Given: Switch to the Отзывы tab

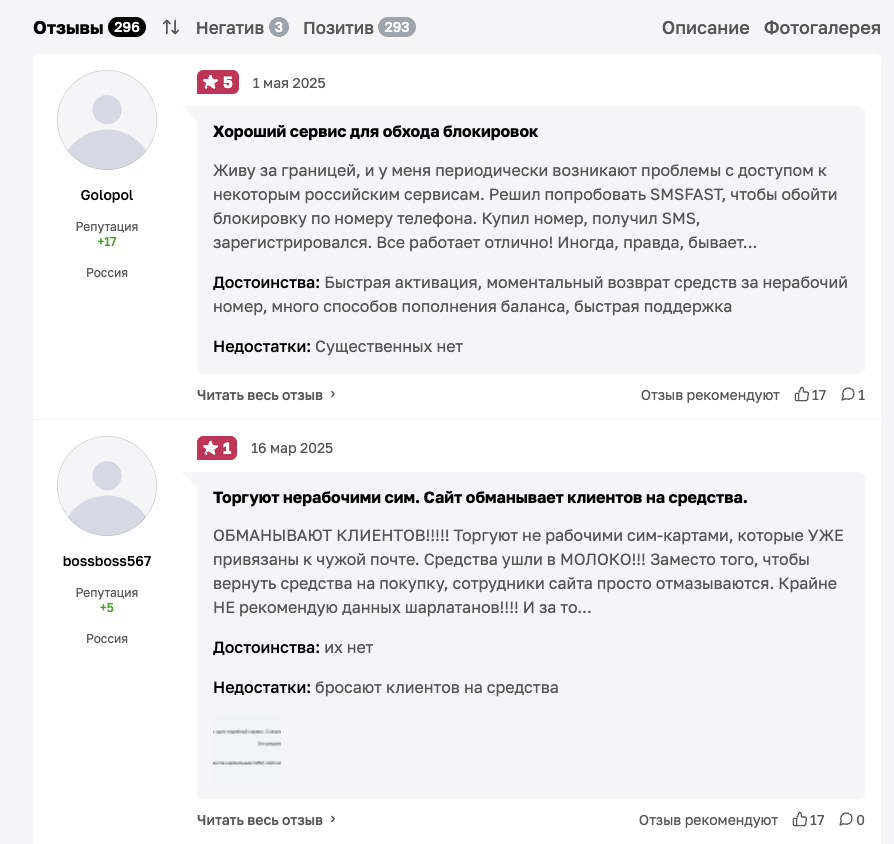Looking at the screenshot, I should coord(68,28).
